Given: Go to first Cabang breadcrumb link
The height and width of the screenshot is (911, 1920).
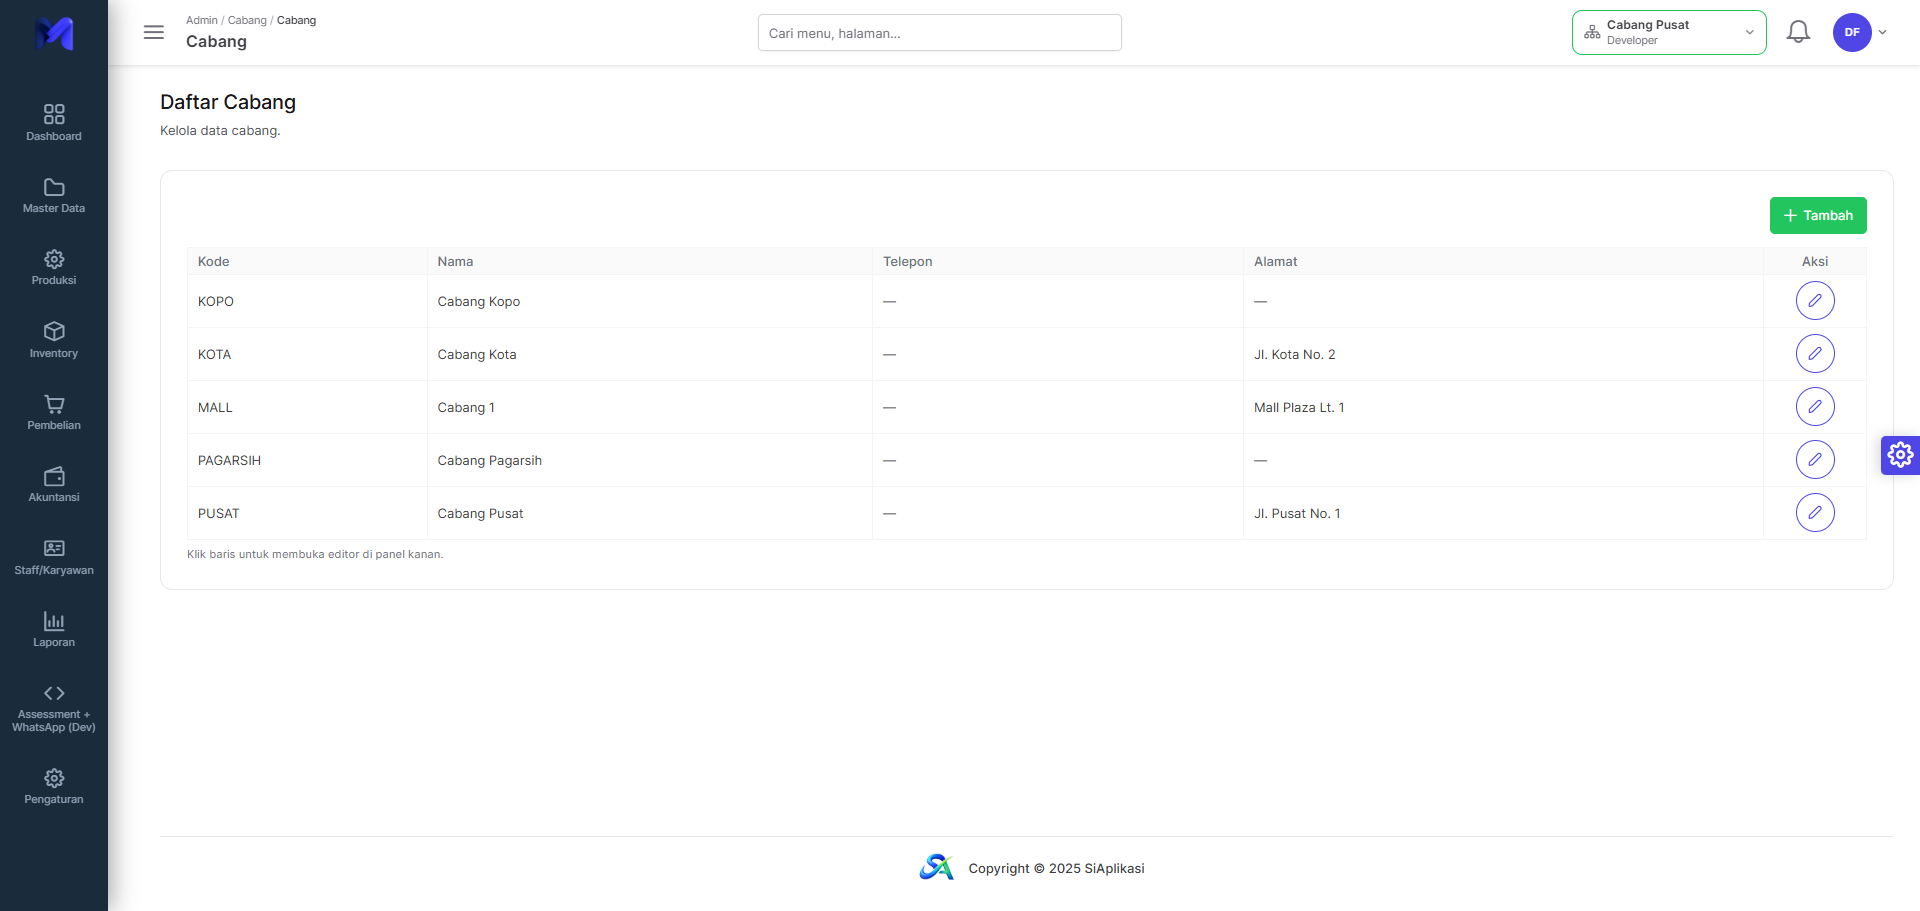Looking at the screenshot, I should 247,20.
